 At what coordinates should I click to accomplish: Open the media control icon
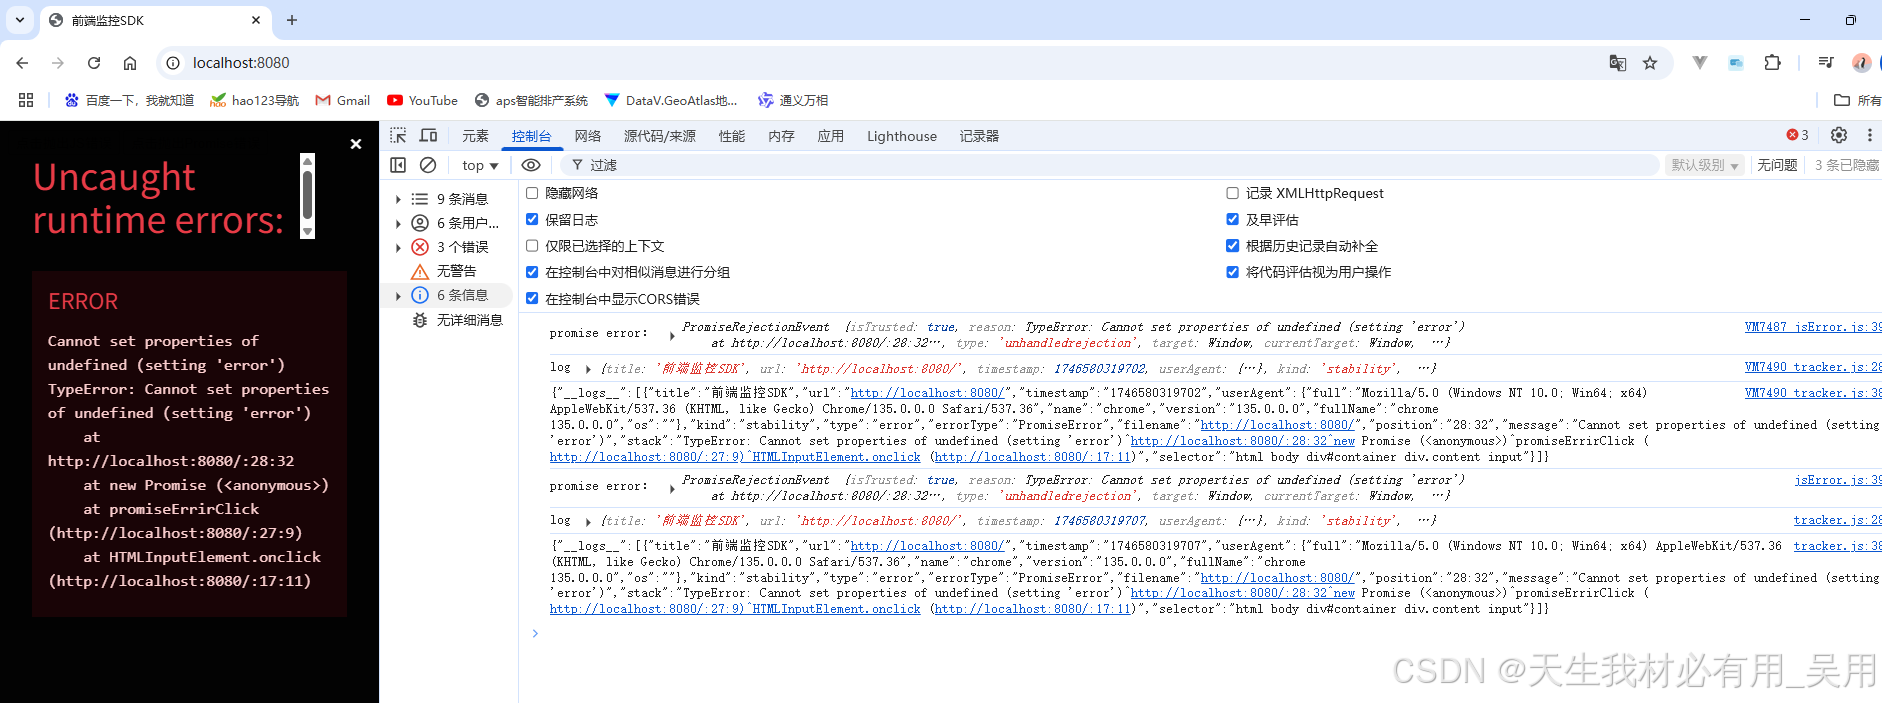[x=1826, y=63]
